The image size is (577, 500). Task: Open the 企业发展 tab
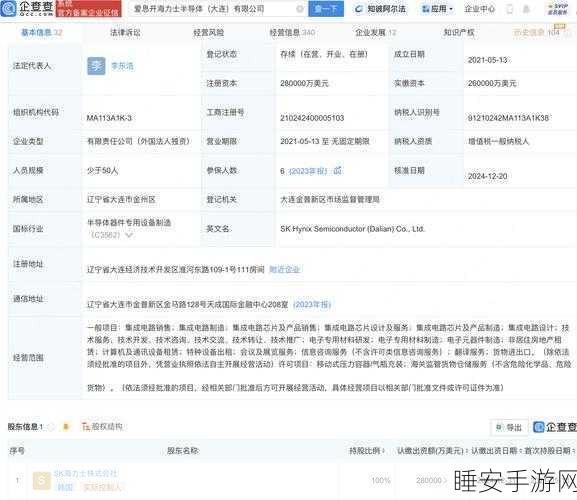pyautogui.click(x=375, y=32)
